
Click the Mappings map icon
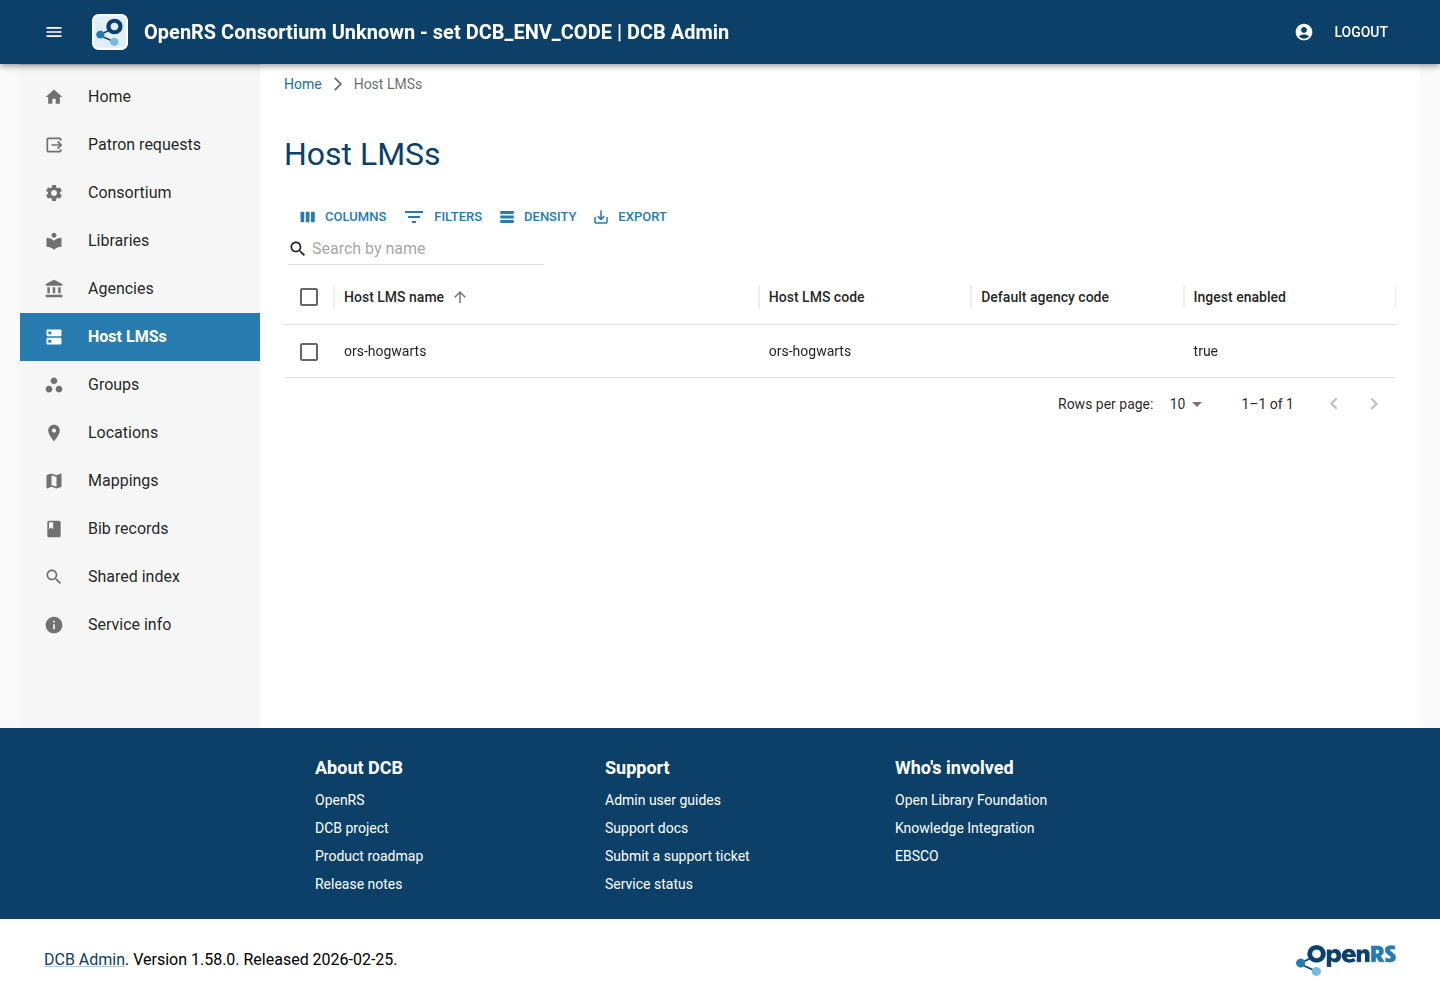(54, 481)
